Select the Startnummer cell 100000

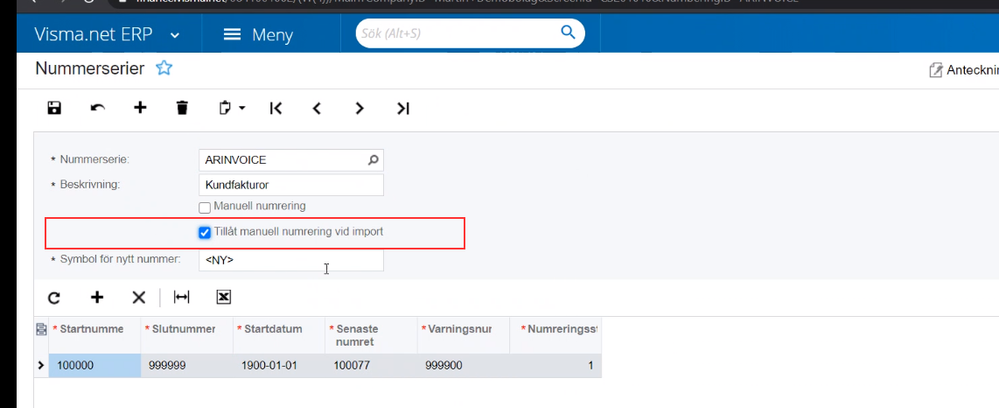(x=95, y=366)
